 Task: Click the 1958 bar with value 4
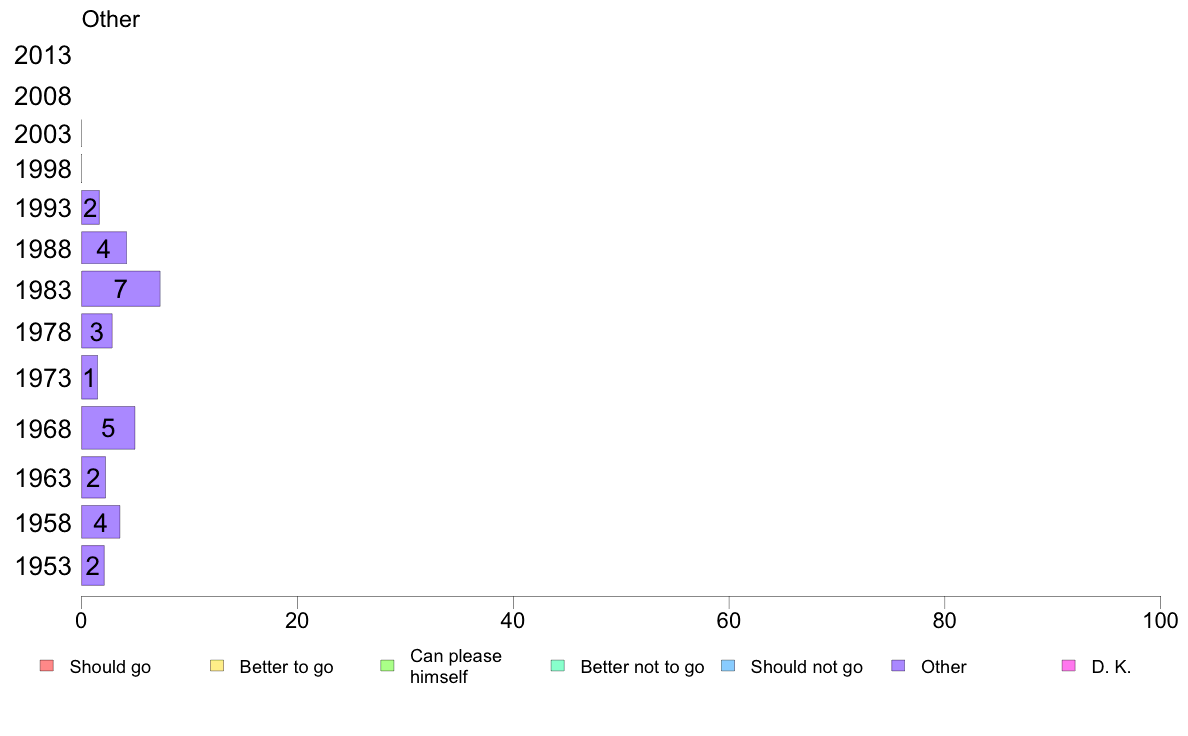click(x=100, y=522)
